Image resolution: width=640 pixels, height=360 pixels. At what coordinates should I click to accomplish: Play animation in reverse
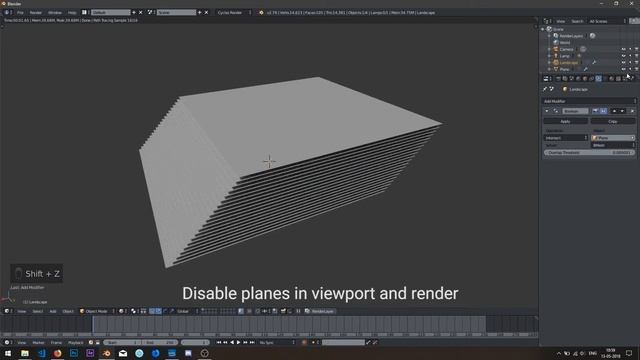point(232,342)
